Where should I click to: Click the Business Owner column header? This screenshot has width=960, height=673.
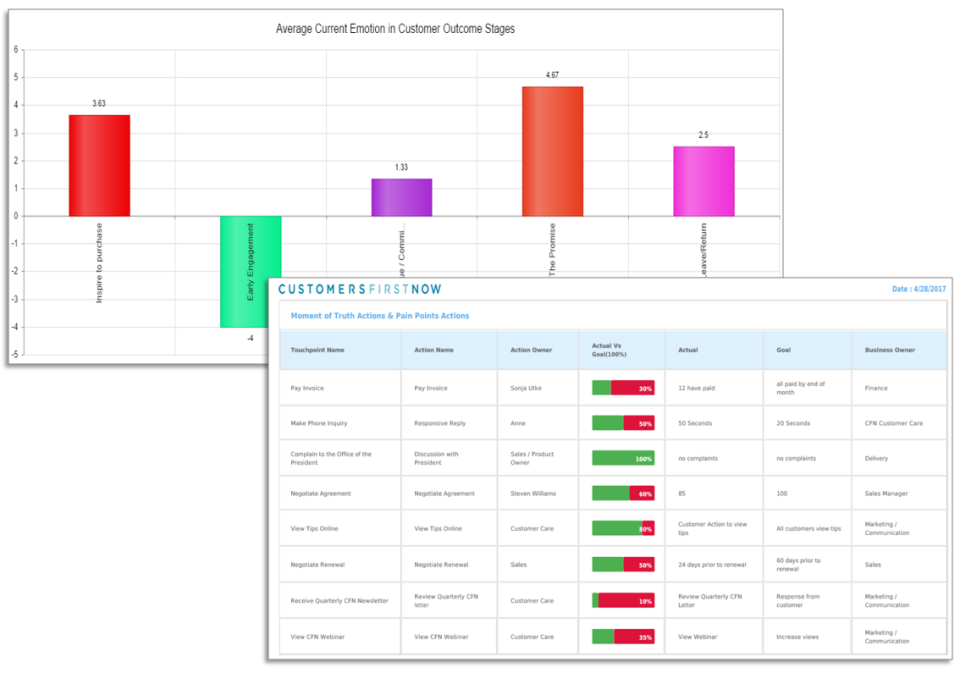[x=890, y=348]
